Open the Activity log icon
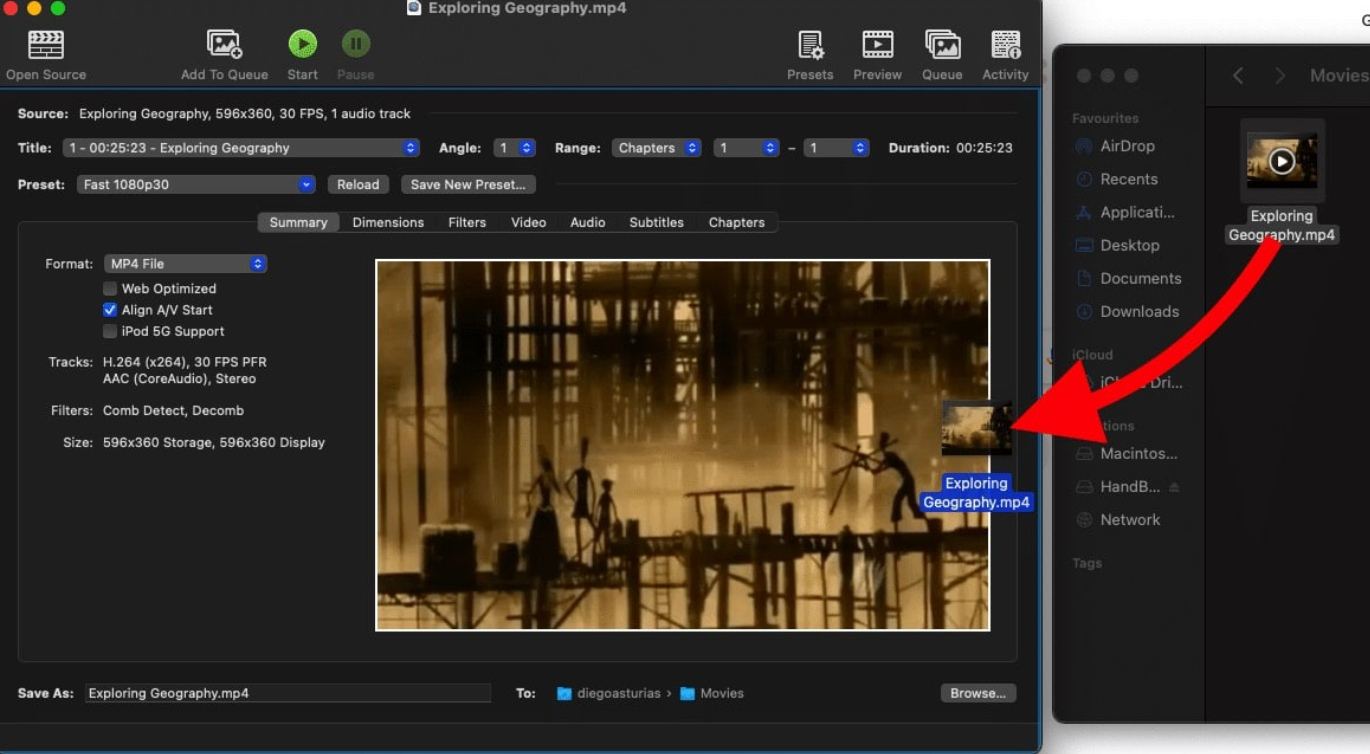Viewport: 1370px width, 754px height. (x=1005, y=45)
